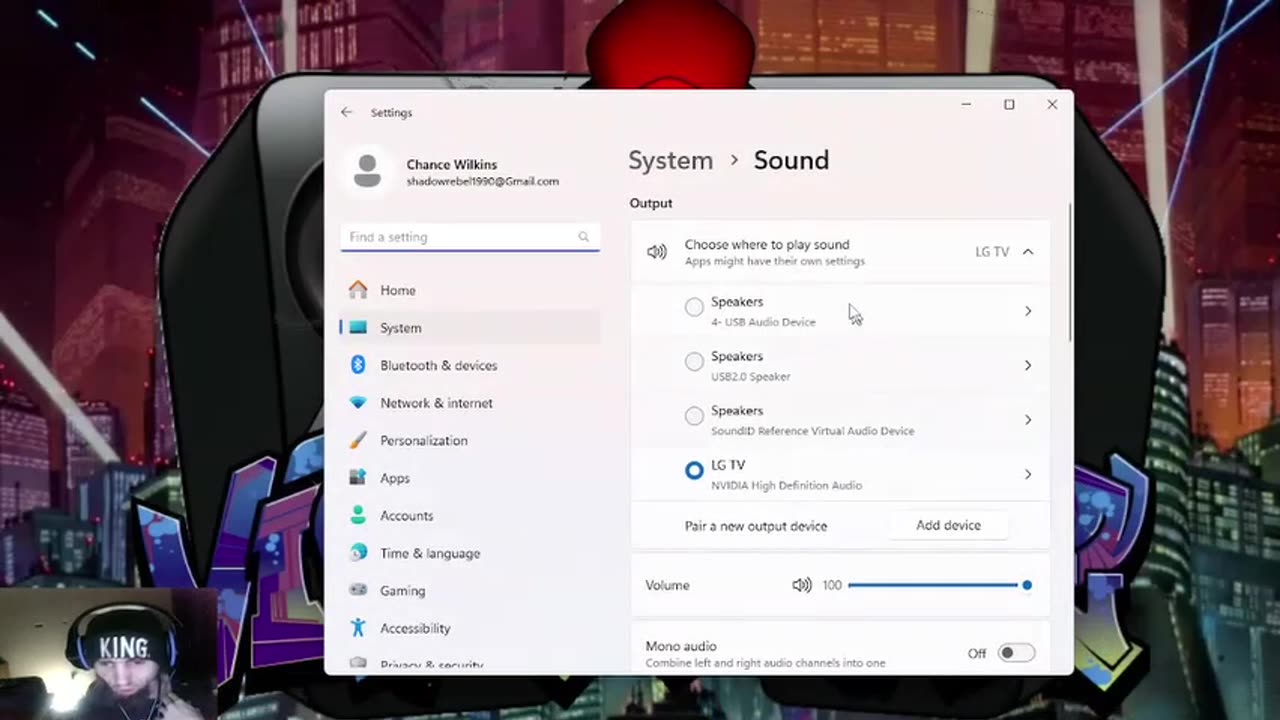Open properties chevron for 4- USB Audio Device
Viewport: 1280px width, 720px height.
coord(1028,311)
